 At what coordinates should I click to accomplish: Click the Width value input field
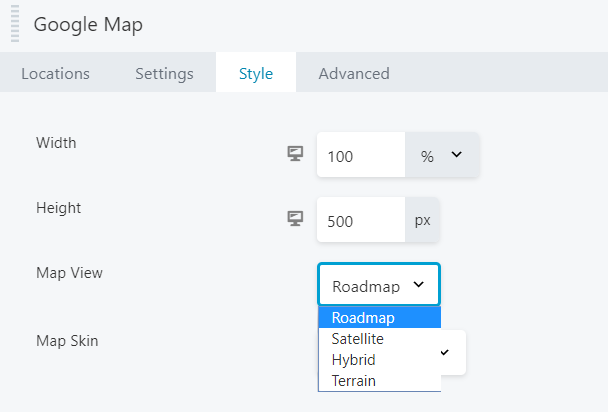click(x=360, y=156)
